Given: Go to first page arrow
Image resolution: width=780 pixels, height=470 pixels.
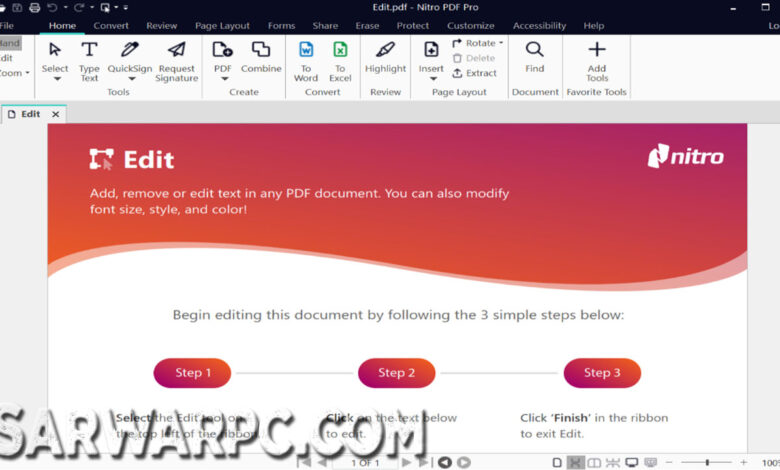Looking at the screenshot, I should tap(304, 463).
